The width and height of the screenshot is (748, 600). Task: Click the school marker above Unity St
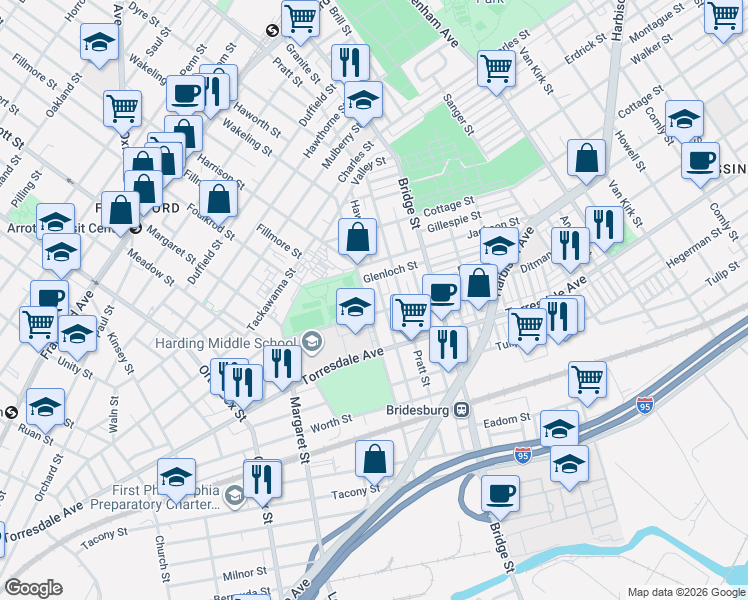77,337
